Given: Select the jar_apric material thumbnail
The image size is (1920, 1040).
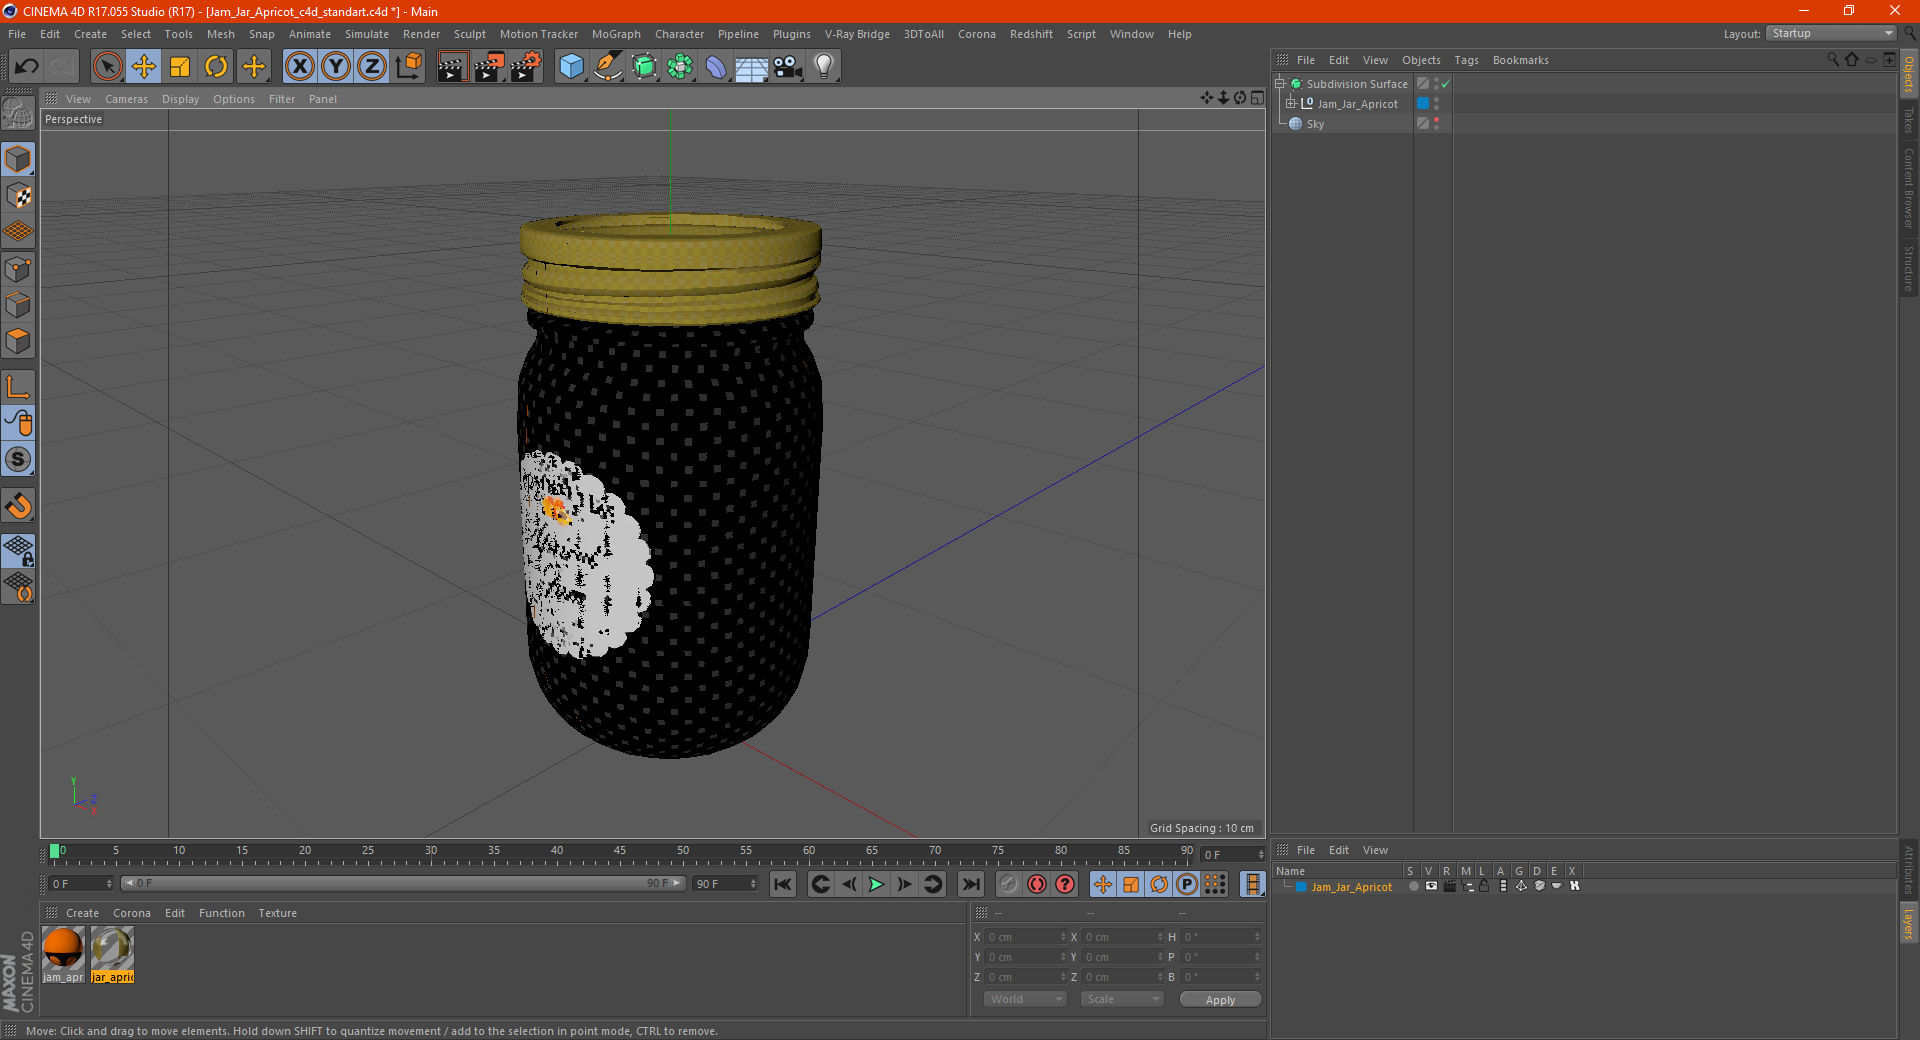Looking at the screenshot, I should point(112,955).
